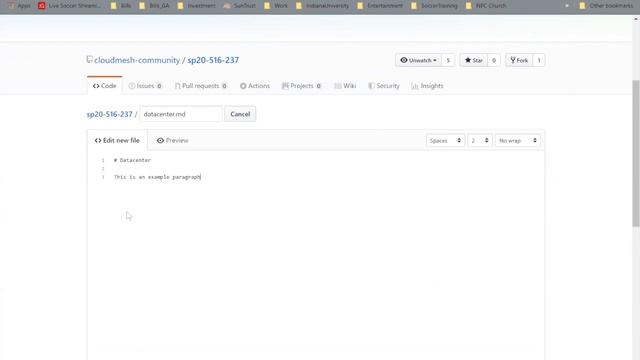
Task: View the watchers count 5
Action: (x=448, y=60)
